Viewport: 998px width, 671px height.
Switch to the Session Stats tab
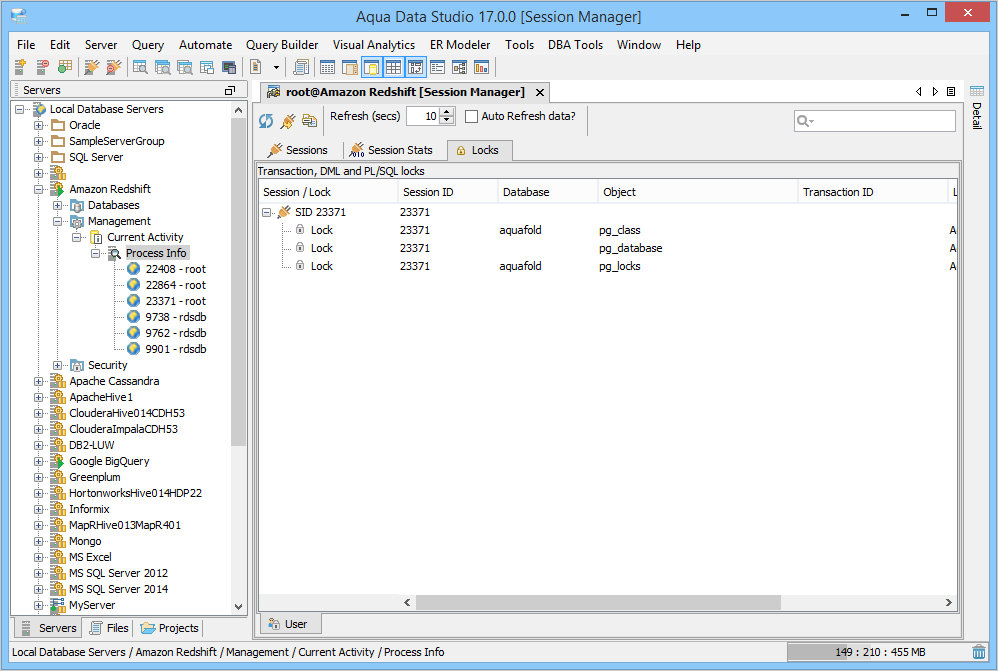[391, 150]
